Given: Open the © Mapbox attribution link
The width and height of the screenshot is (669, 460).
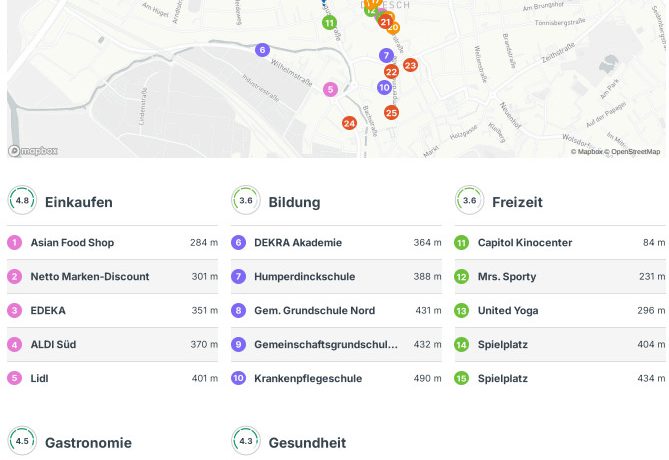Looking at the screenshot, I should pos(587,151).
